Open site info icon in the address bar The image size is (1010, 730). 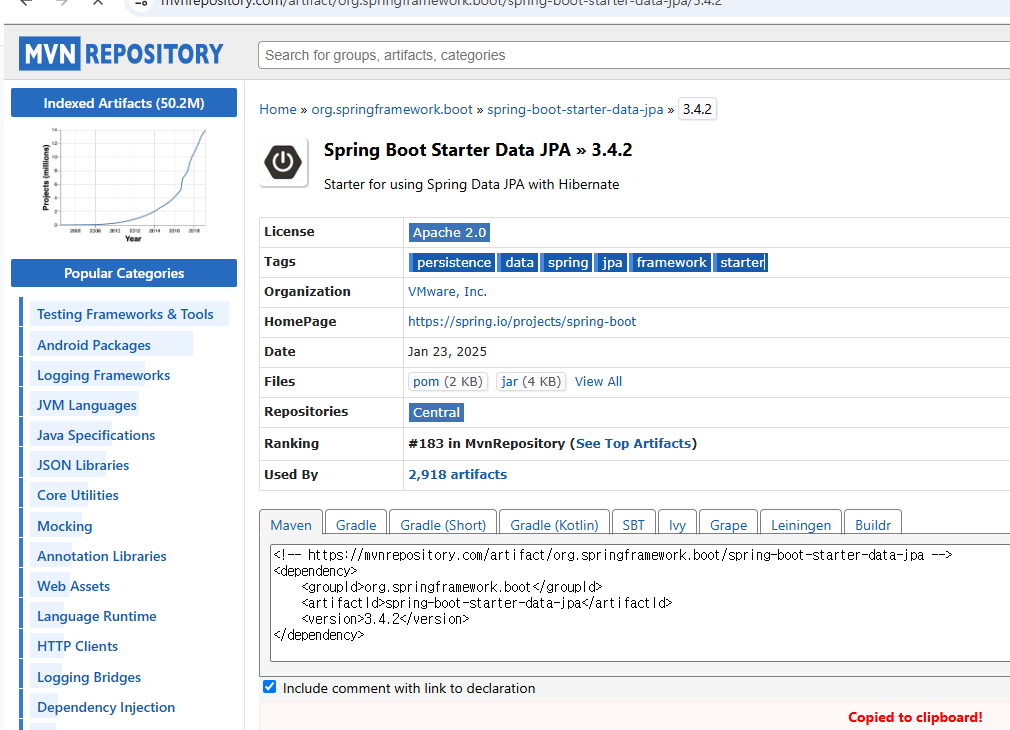(142, 3)
